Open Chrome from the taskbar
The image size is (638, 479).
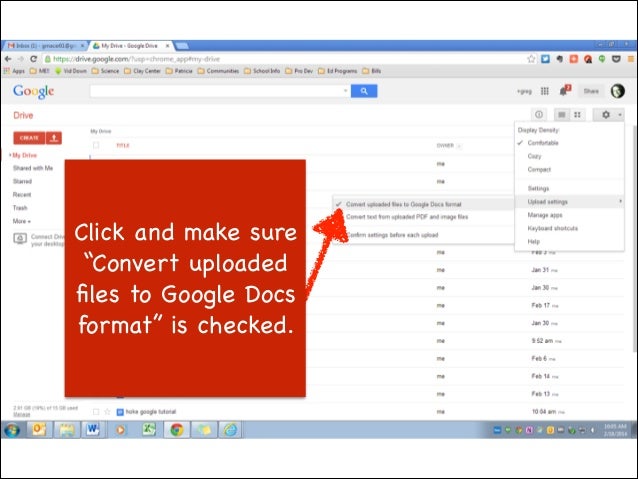pos(177,430)
